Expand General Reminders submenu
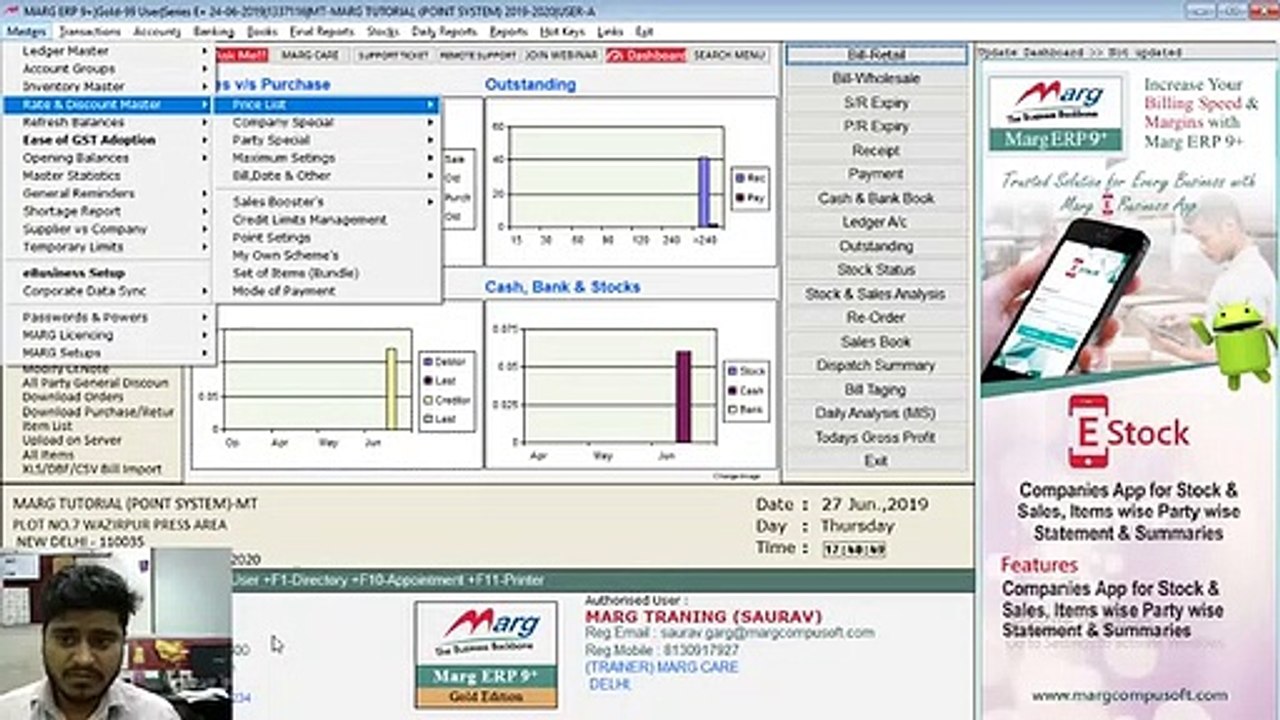Screen dimensions: 1280x720 pos(108,193)
